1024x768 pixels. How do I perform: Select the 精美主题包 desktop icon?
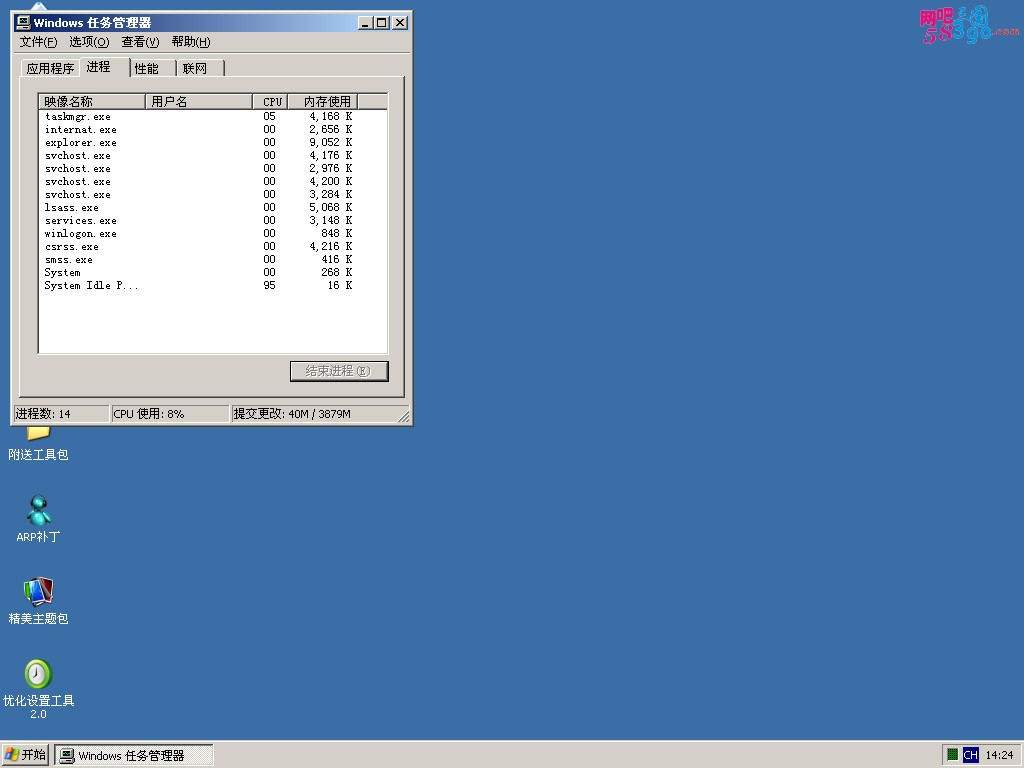pyautogui.click(x=38, y=593)
